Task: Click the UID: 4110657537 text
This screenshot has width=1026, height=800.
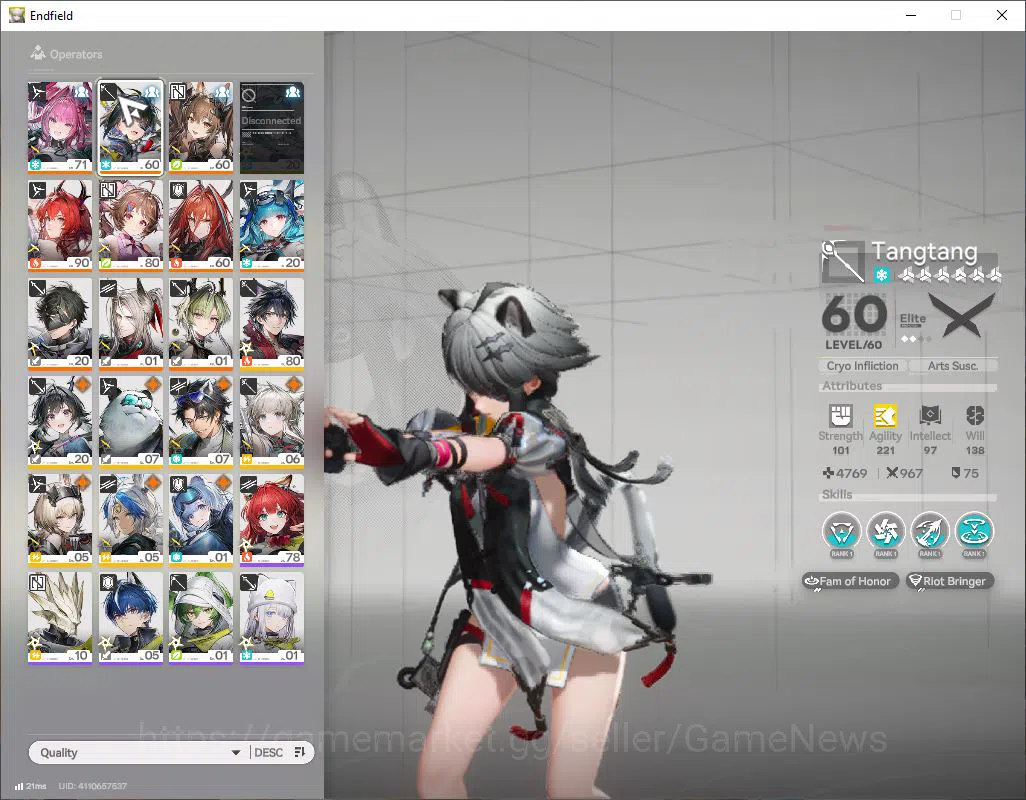Action: point(92,786)
